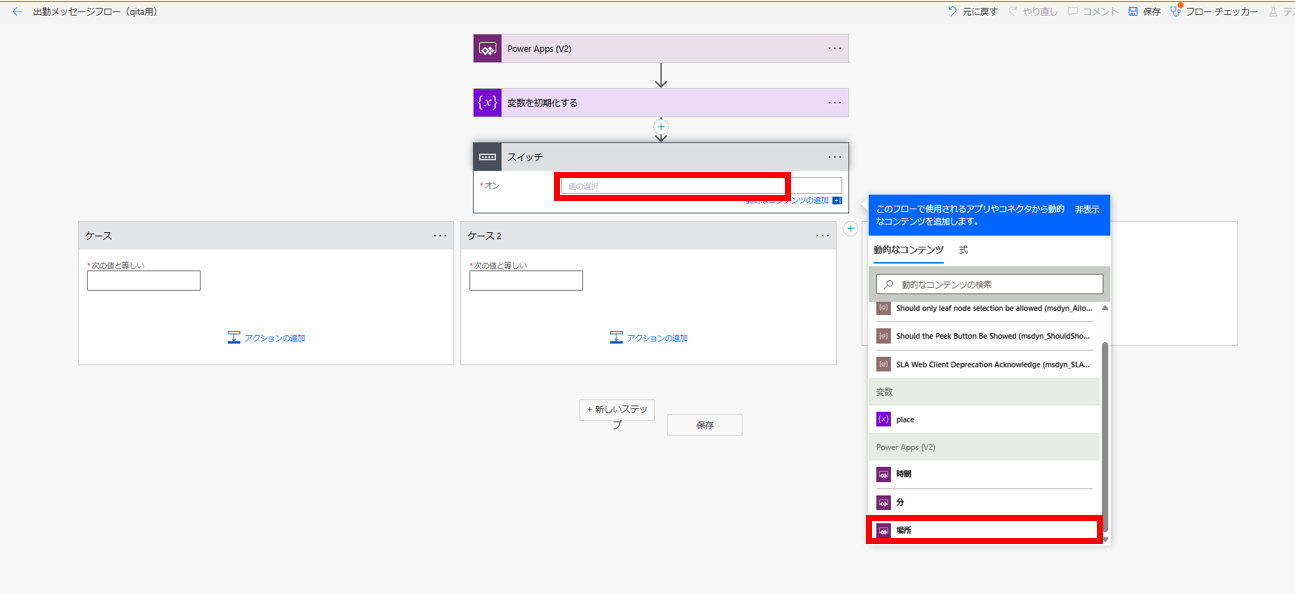Click アクションの追加 in ケース
The image size is (1295, 594).
coord(275,338)
